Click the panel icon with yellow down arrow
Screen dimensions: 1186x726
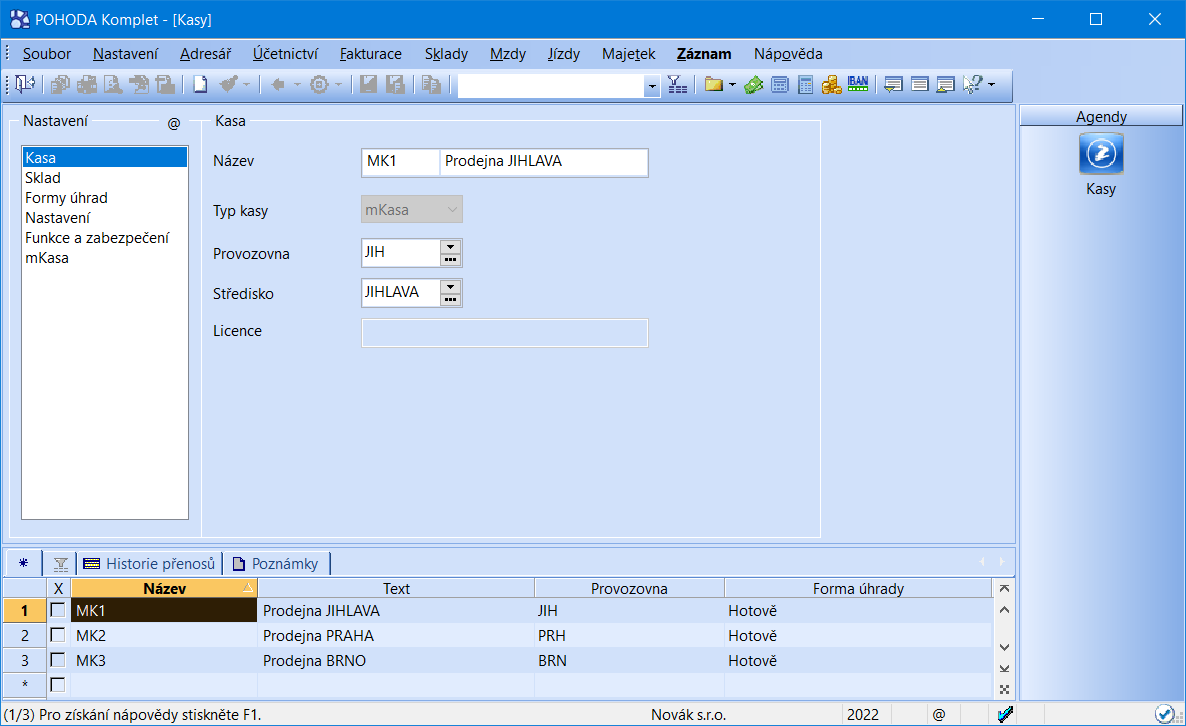(893, 84)
